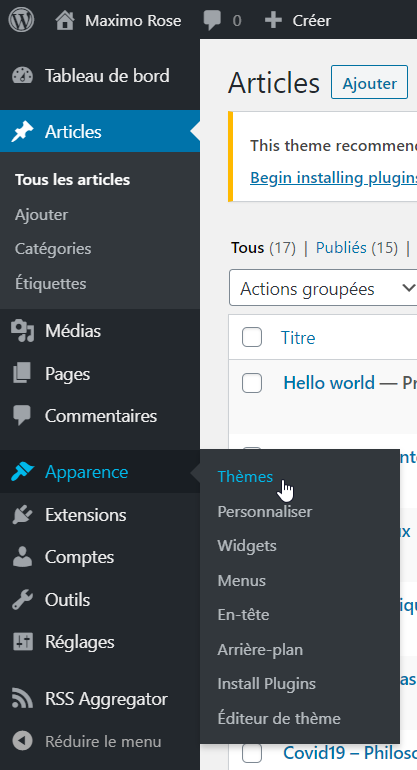Click Créer in the admin bar
417x770 pixels.
click(x=312, y=21)
